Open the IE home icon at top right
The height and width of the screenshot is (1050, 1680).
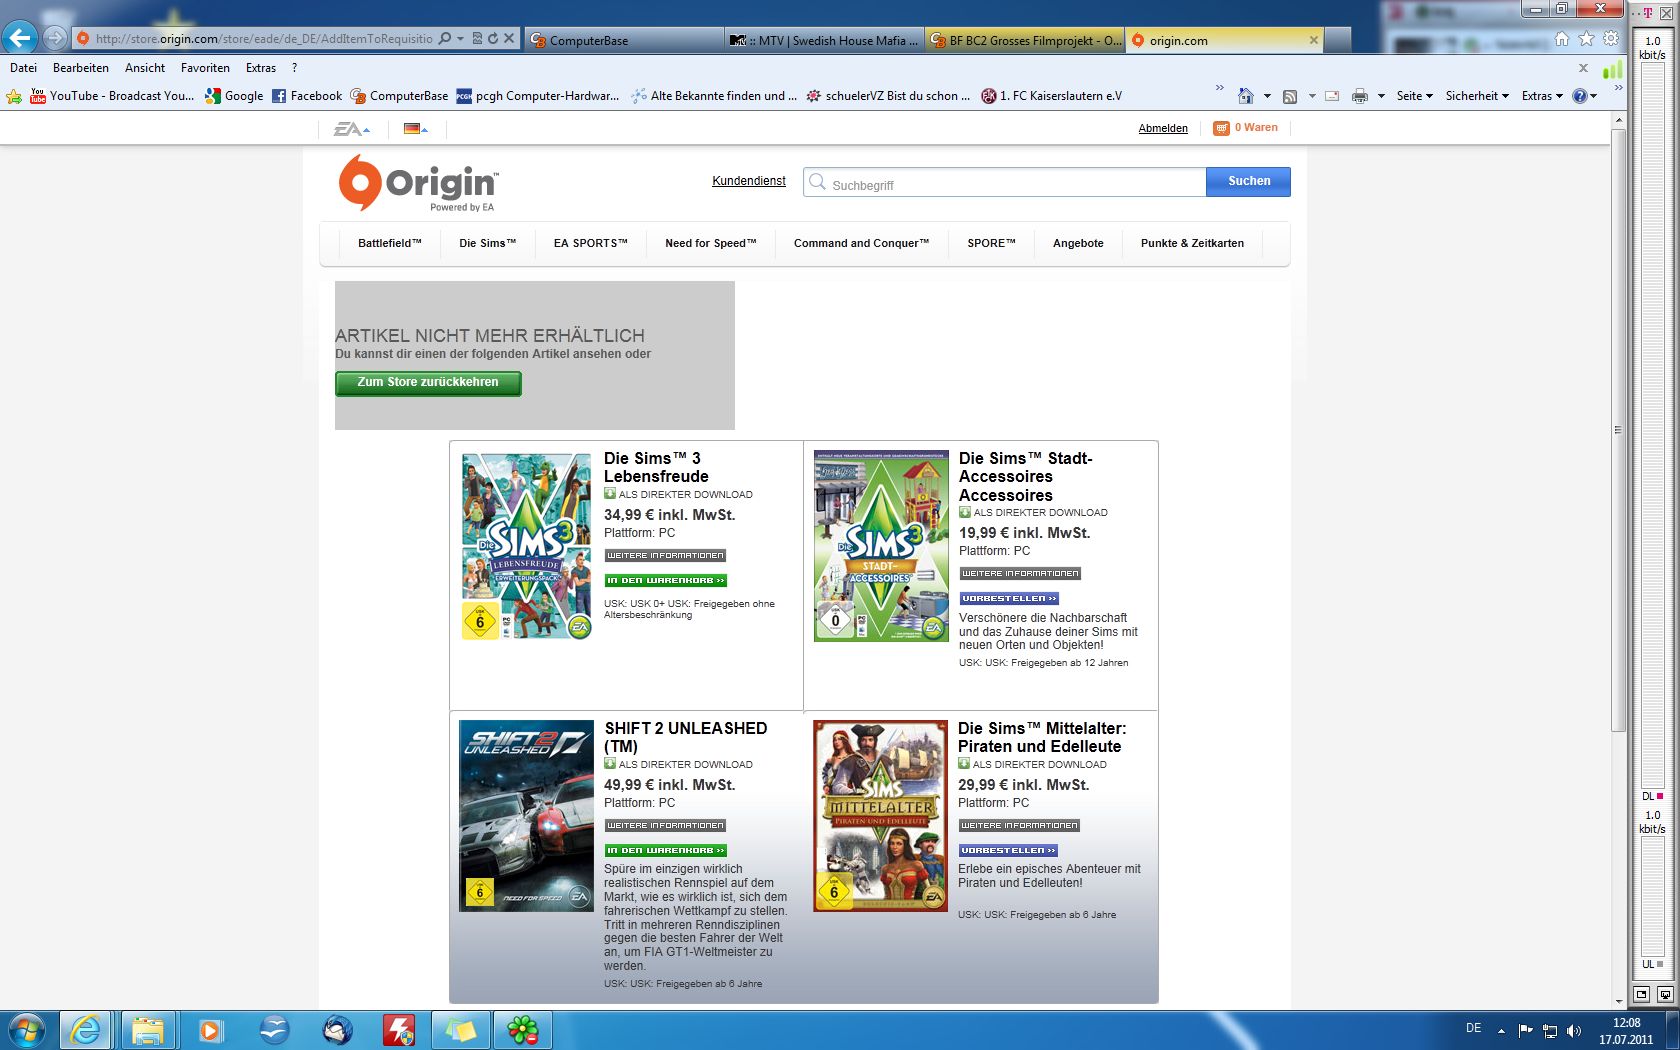[1562, 39]
